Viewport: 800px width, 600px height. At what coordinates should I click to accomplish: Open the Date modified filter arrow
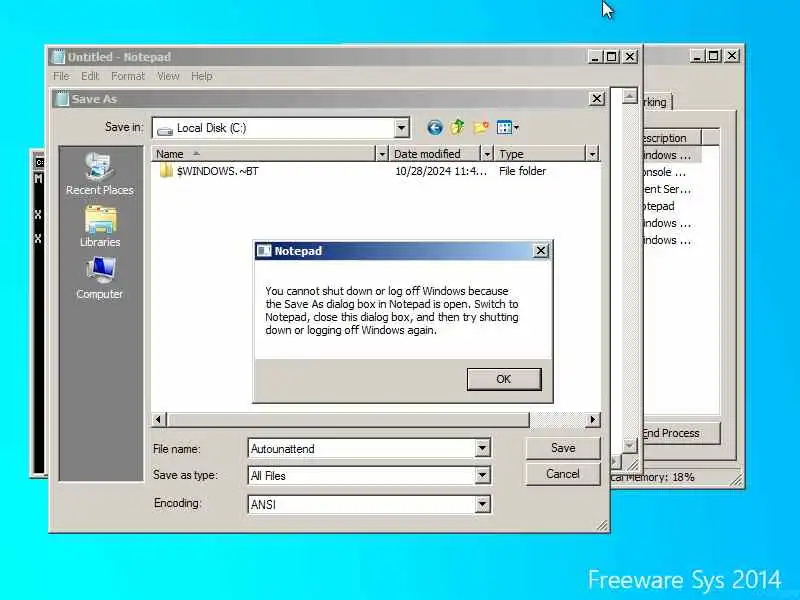pyautogui.click(x=487, y=154)
